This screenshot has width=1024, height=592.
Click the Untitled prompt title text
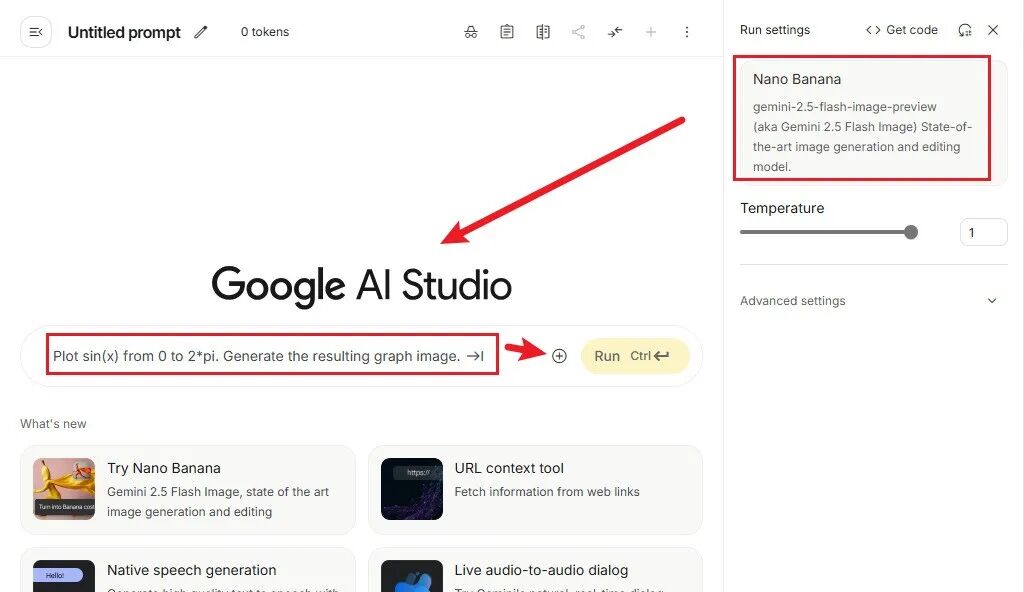124,32
